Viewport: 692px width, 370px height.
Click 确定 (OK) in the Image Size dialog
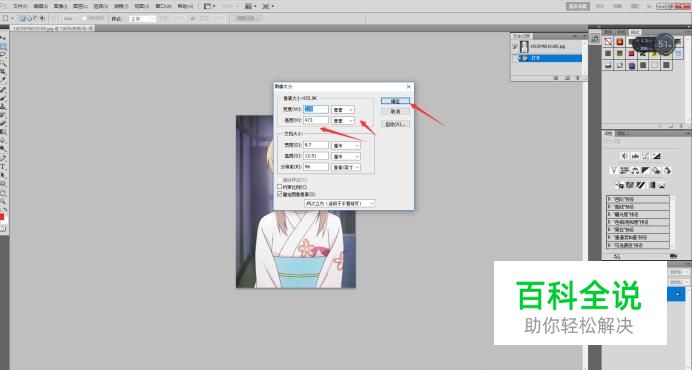395,101
